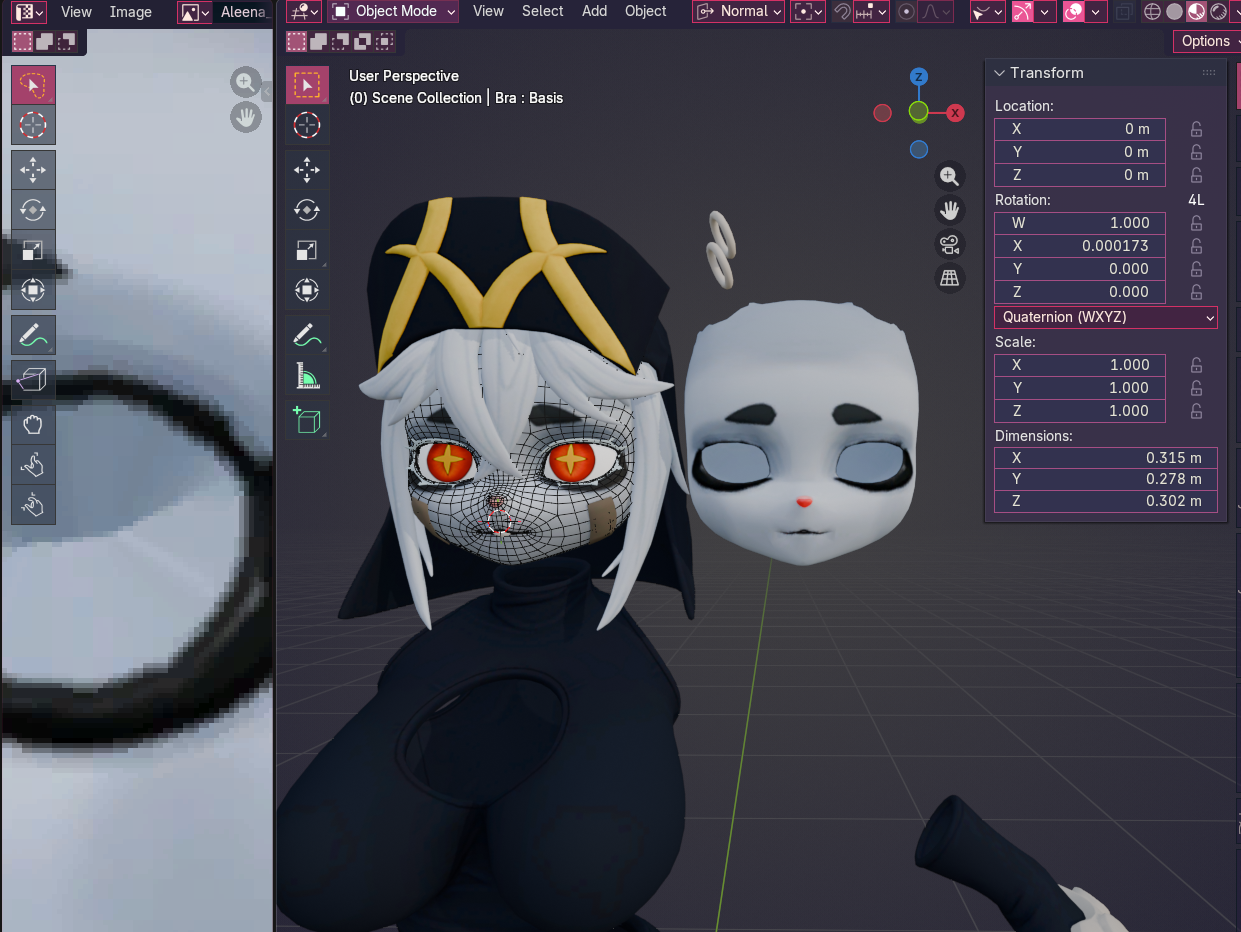This screenshot has height=932, width=1241.
Task: Toggle X-ray mode in the viewport header
Action: click(x=1124, y=12)
